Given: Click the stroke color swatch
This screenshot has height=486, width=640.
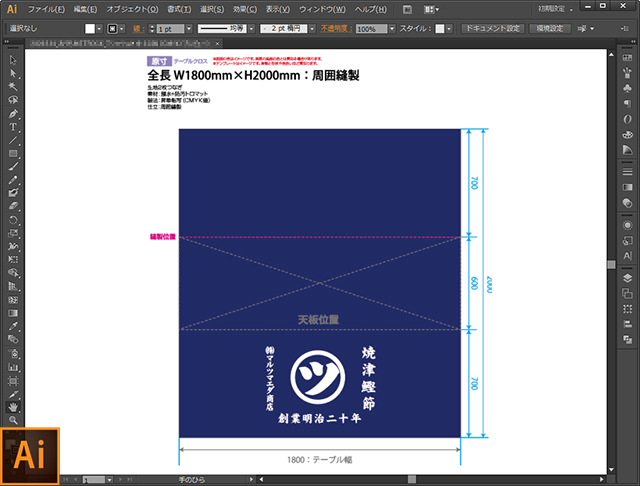Looking at the screenshot, I should [112, 29].
